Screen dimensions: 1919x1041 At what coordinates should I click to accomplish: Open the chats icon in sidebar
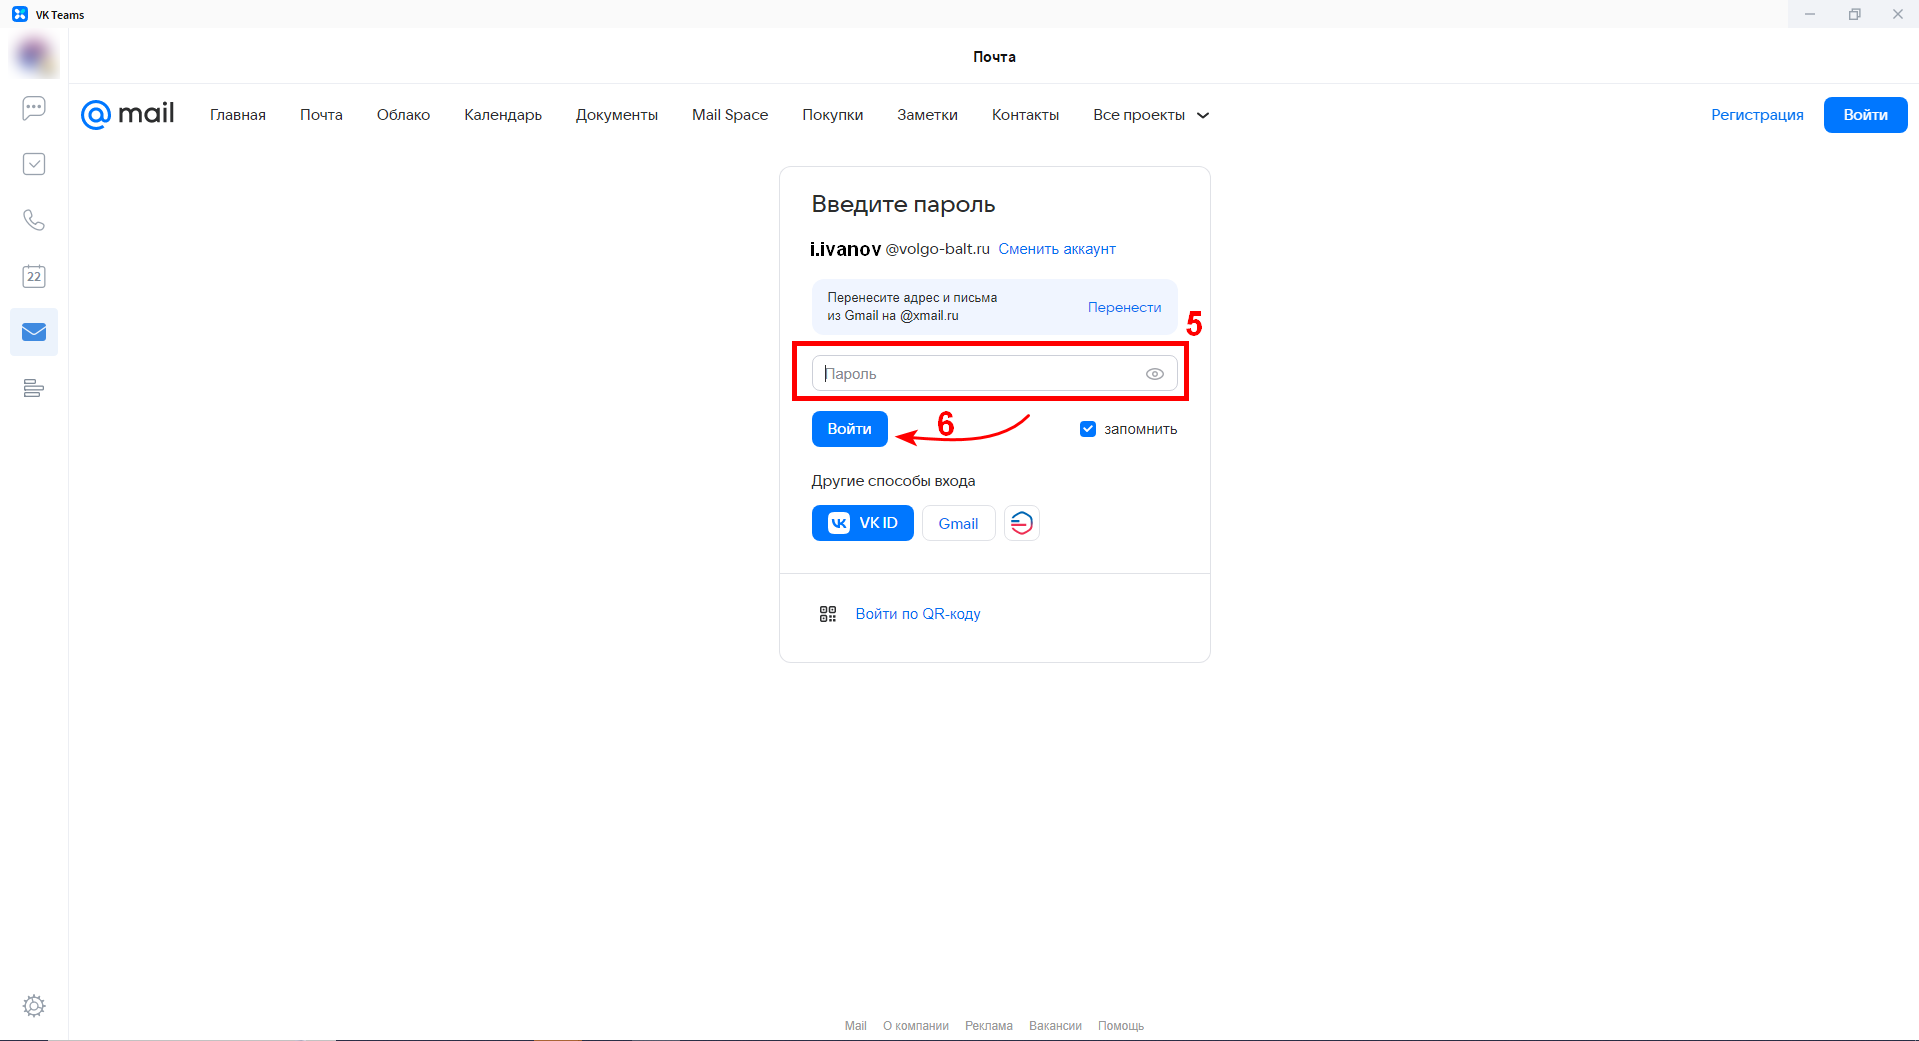(34, 108)
